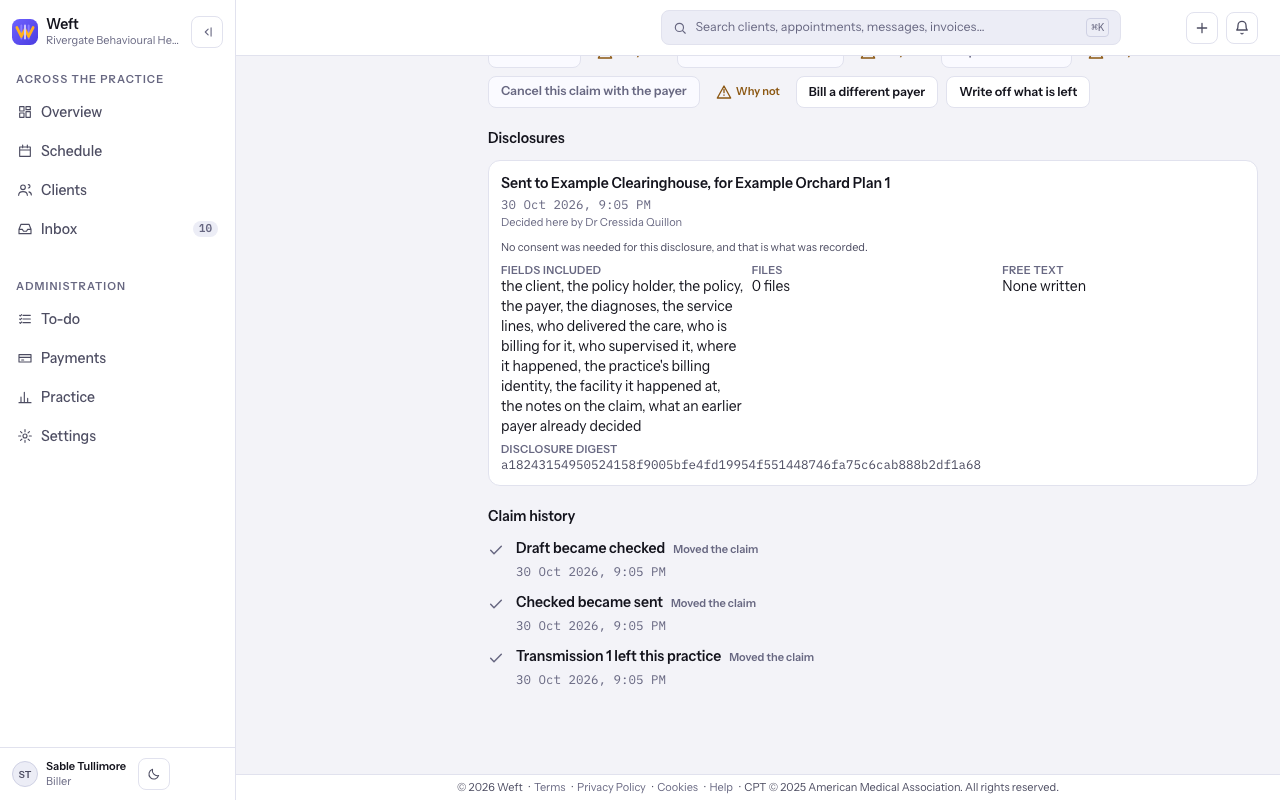Collapse the sidebar with the chevron button
Viewport: 1280px width, 800px height.
[207, 32]
